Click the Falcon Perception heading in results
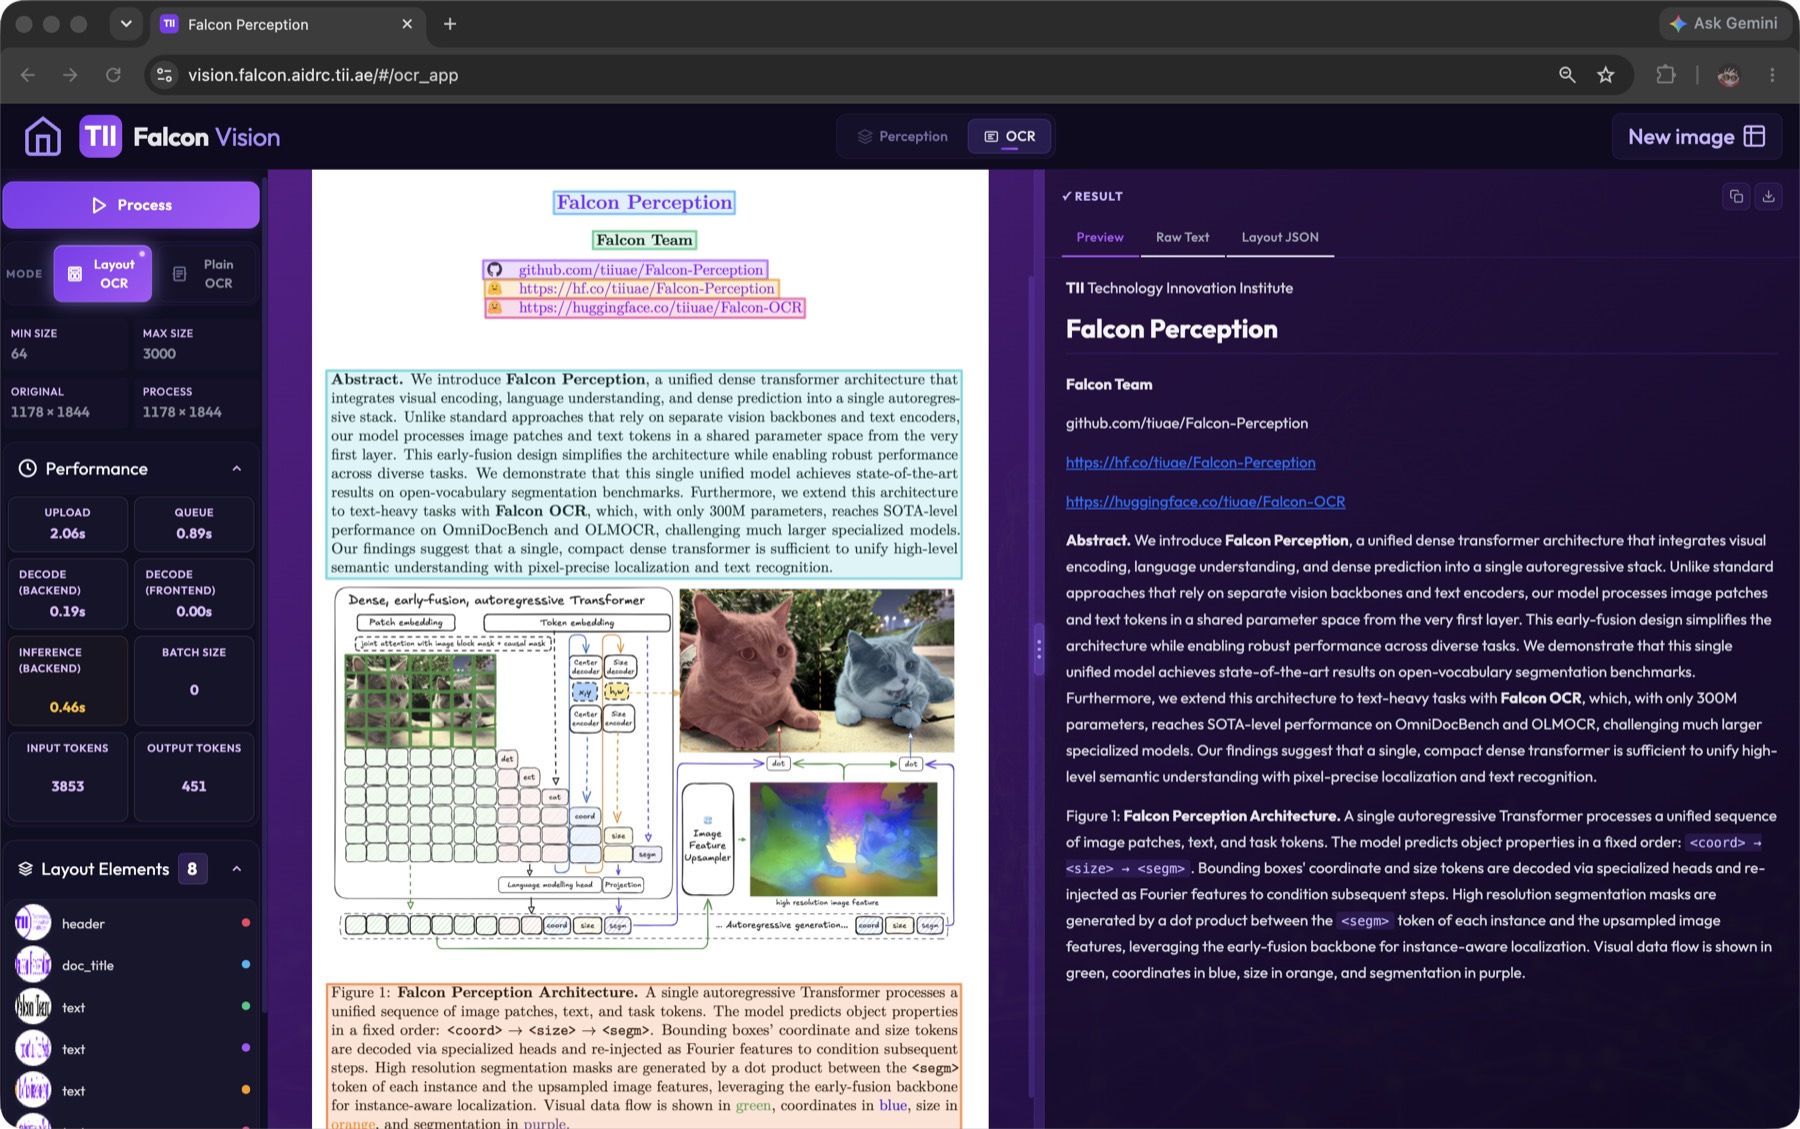The image size is (1800, 1129). (x=1171, y=329)
